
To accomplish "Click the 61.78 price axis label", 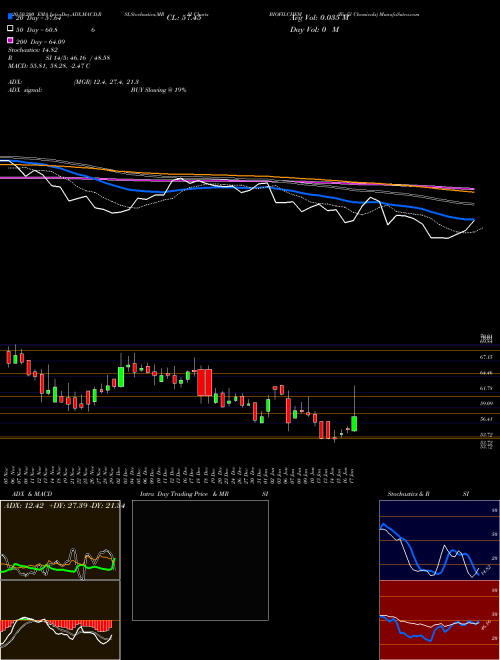I will pyautogui.click(x=486, y=388).
